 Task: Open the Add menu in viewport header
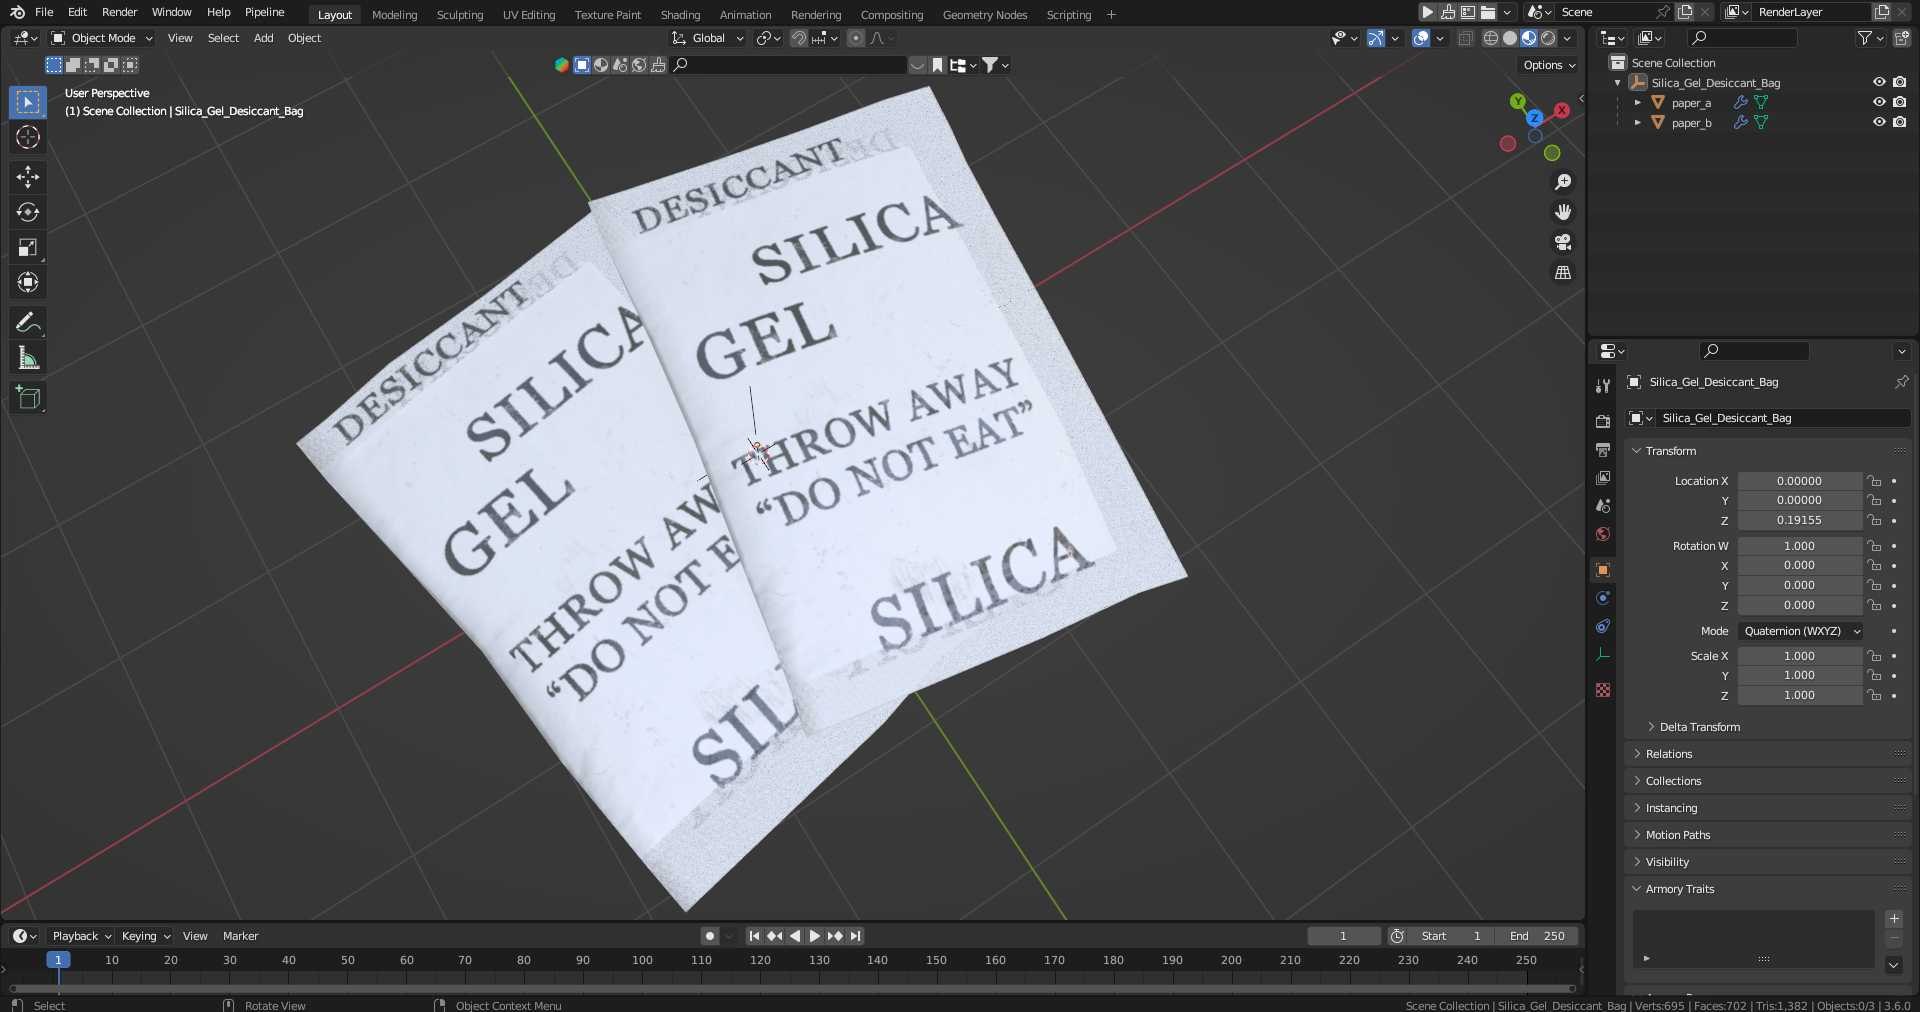click(263, 38)
